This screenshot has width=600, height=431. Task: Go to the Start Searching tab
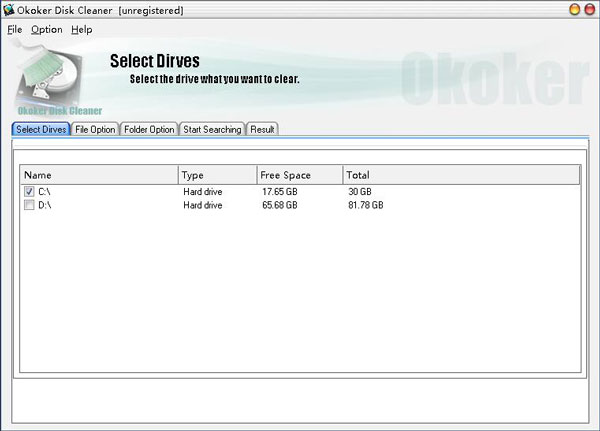point(212,129)
